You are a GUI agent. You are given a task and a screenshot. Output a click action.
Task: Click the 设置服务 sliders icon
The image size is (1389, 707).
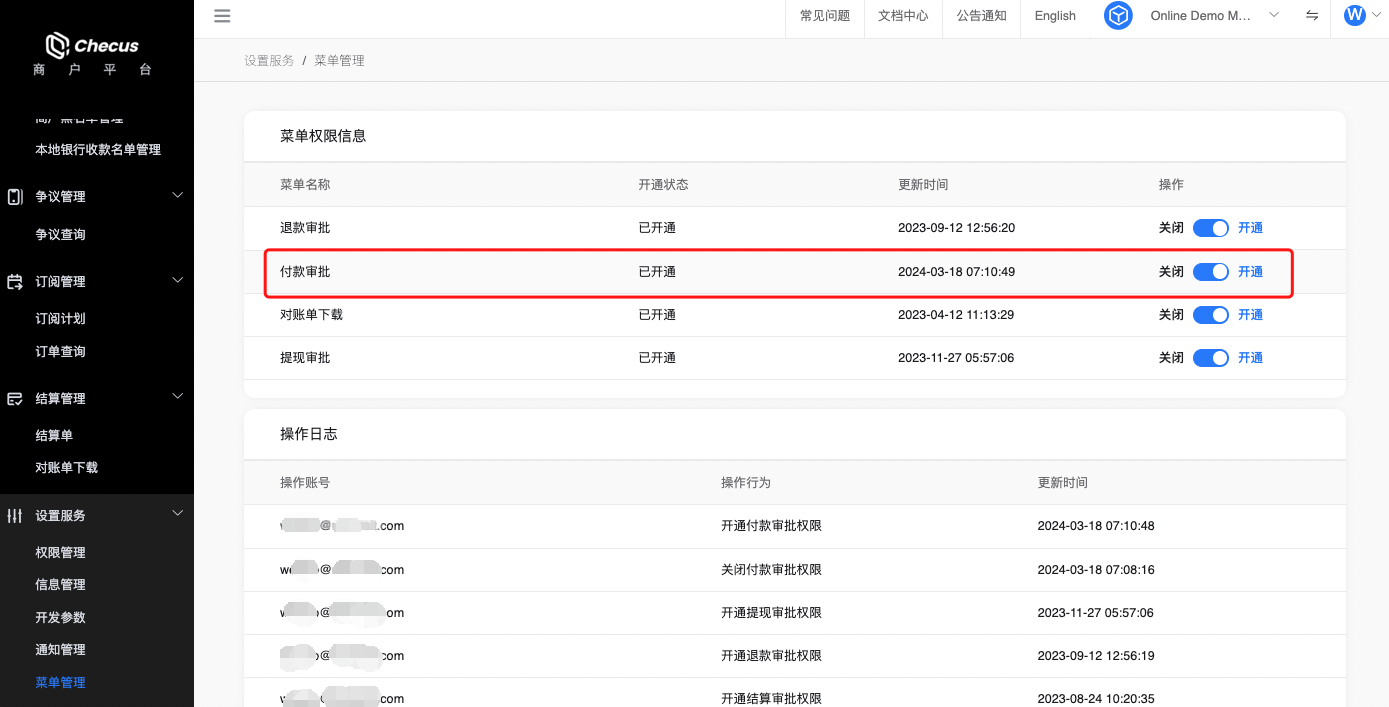[x=15, y=516]
